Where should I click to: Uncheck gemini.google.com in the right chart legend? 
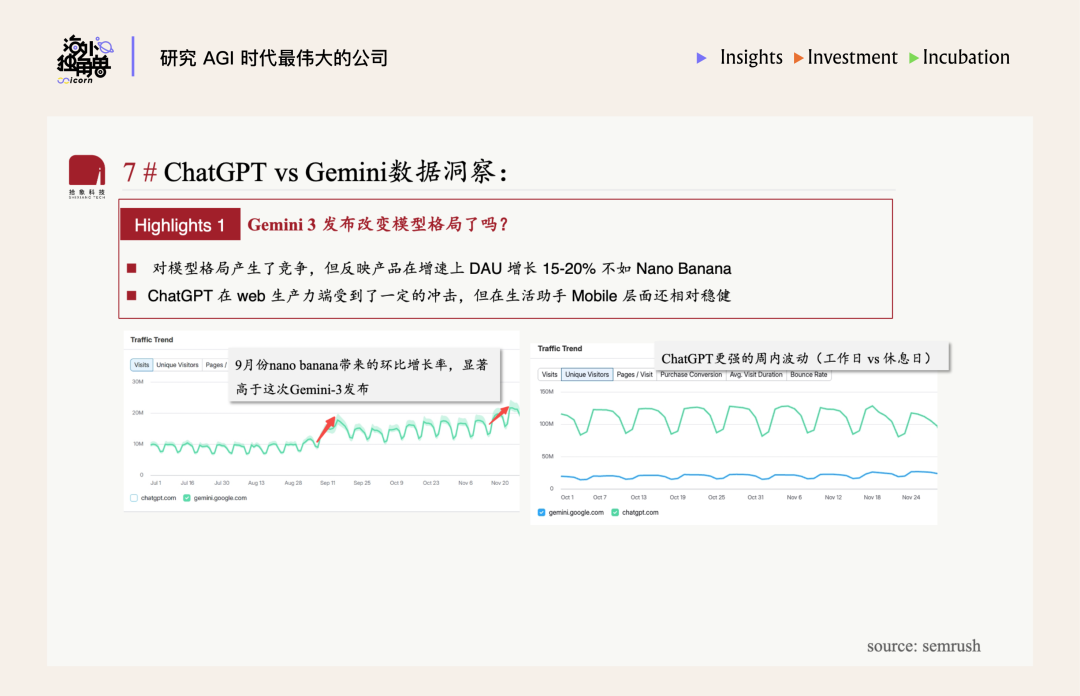coord(542,512)
